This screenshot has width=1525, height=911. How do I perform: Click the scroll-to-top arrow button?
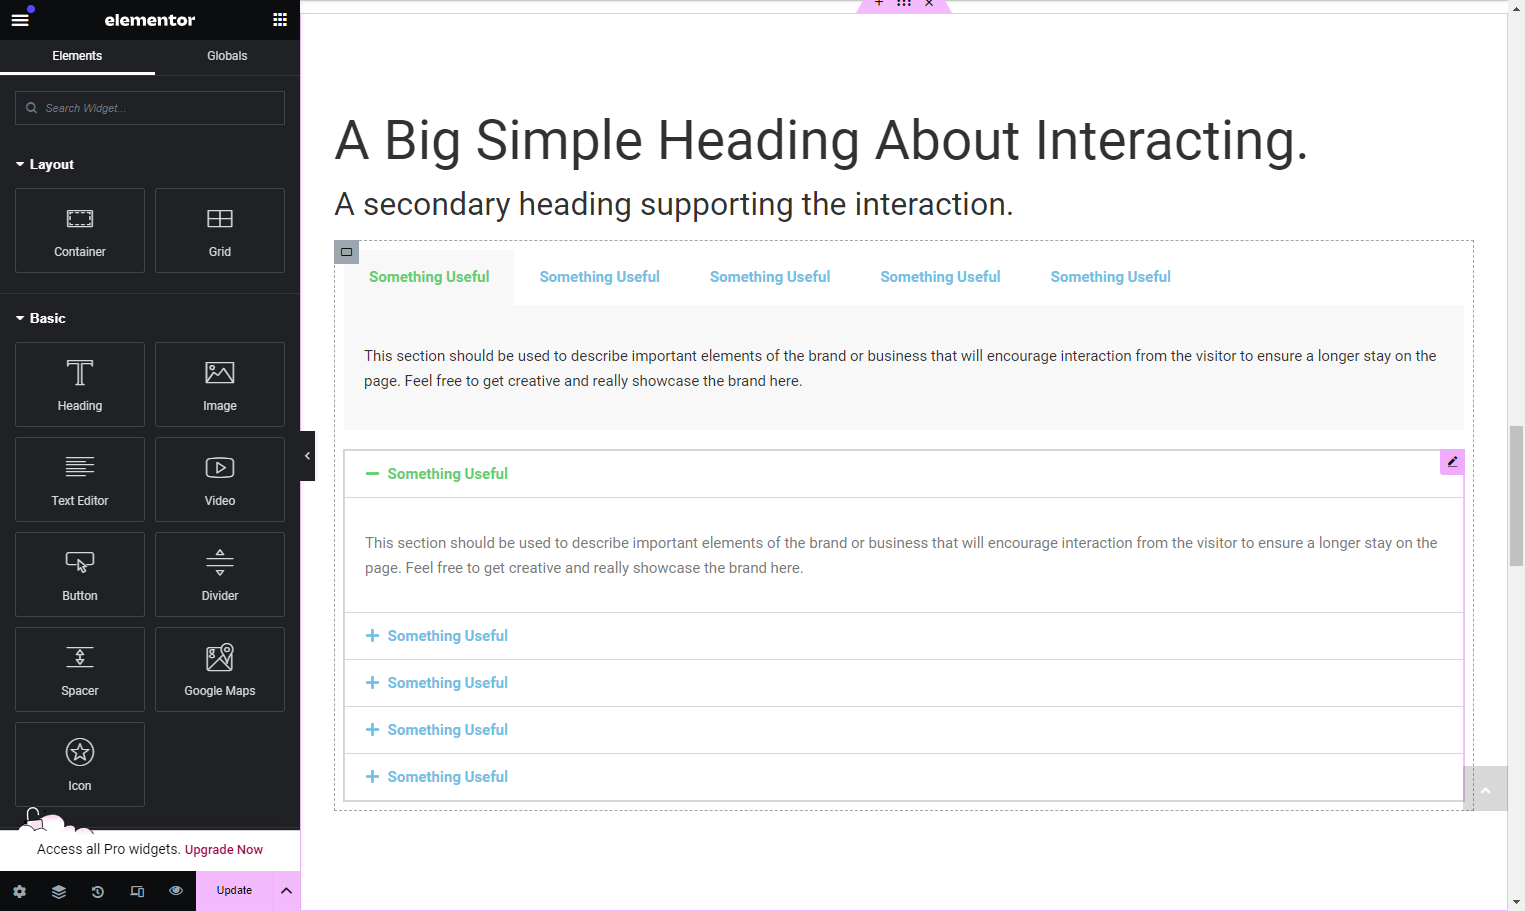click(1486, 790)
